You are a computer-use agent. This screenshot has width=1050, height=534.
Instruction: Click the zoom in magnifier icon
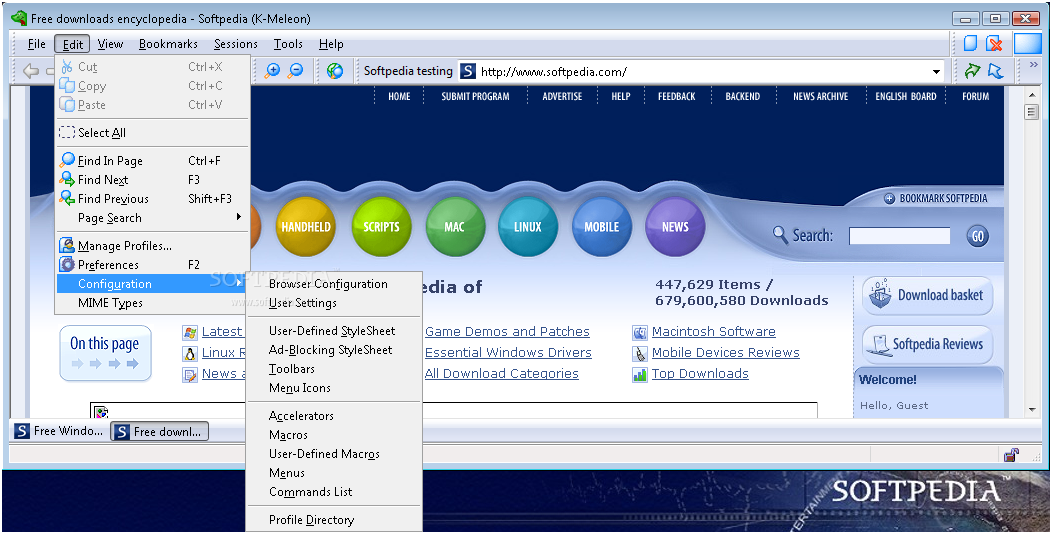pos(273,70)
